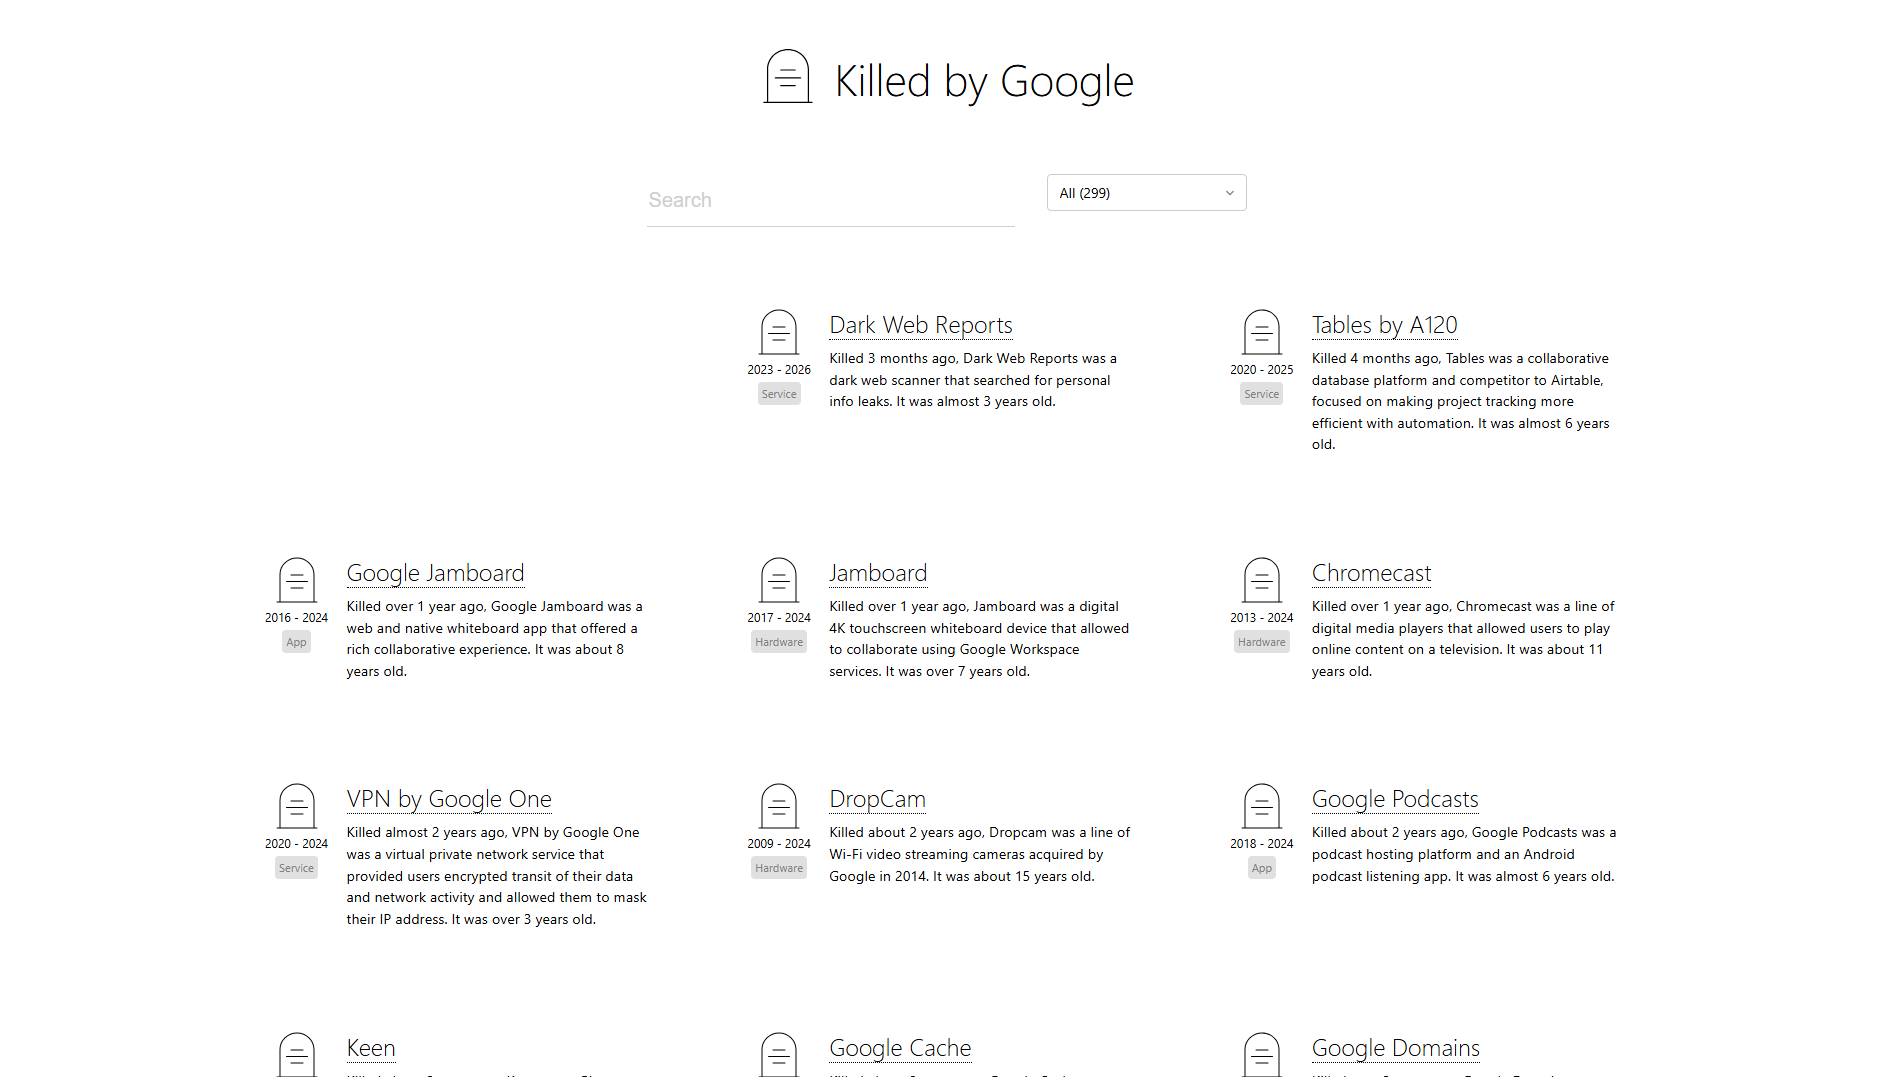Click the App badge under Google Jamboard

point(296,642)
